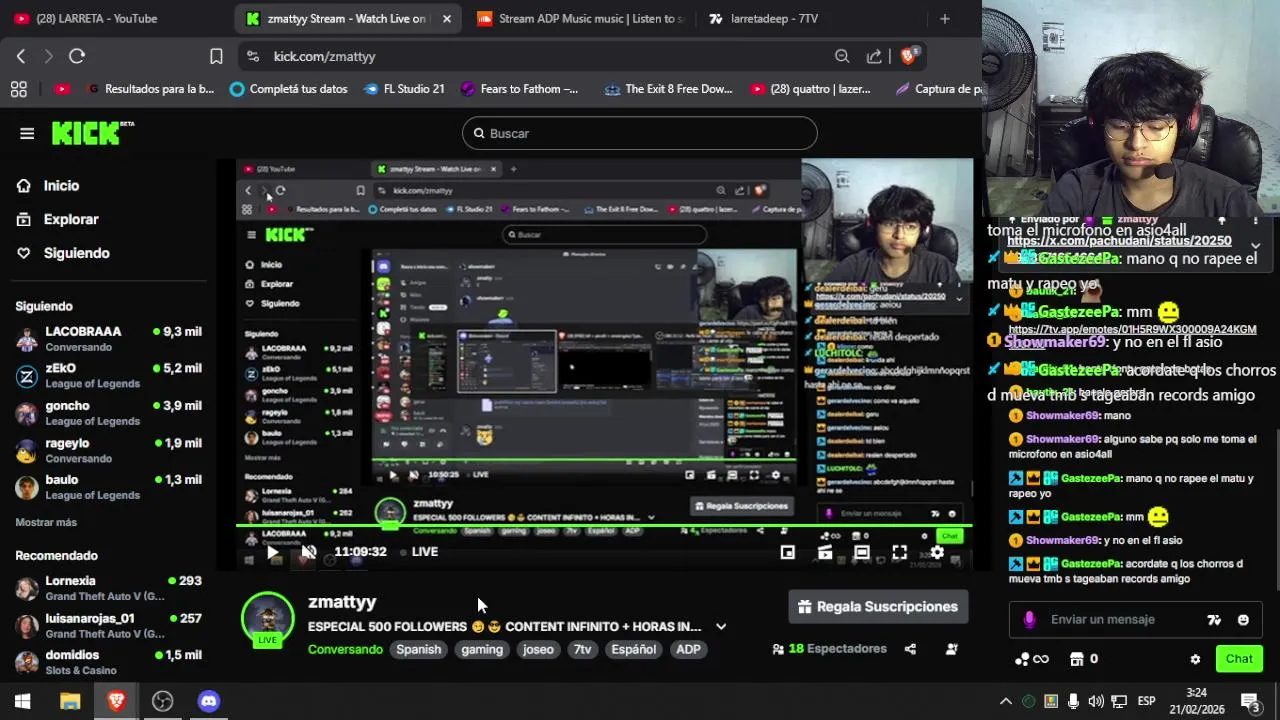Click the Brave Shields lion icon
The height and width of the screenshot is (720, 1280).
click(x=909, y=56)
